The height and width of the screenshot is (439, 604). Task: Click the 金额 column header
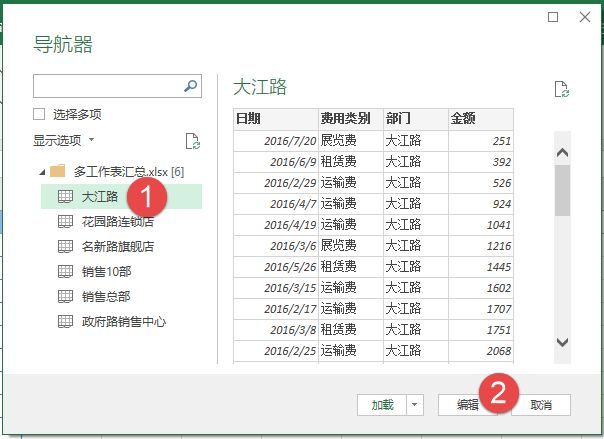coord(481,119)
